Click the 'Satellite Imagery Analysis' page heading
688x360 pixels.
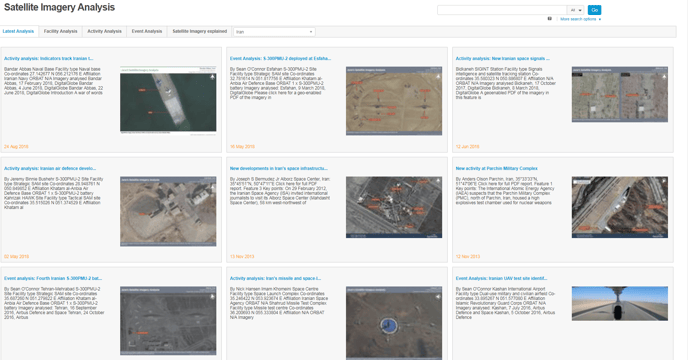point(59,7)
